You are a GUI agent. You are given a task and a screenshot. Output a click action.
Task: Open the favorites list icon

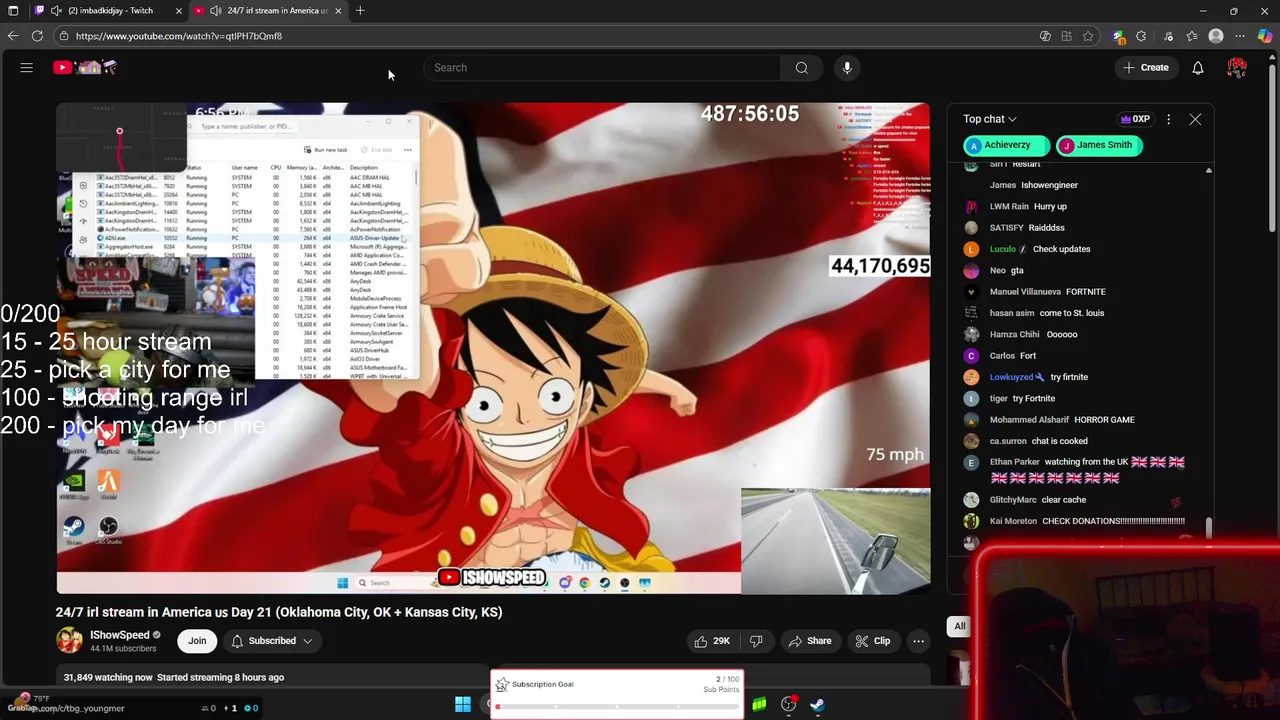1192,36
